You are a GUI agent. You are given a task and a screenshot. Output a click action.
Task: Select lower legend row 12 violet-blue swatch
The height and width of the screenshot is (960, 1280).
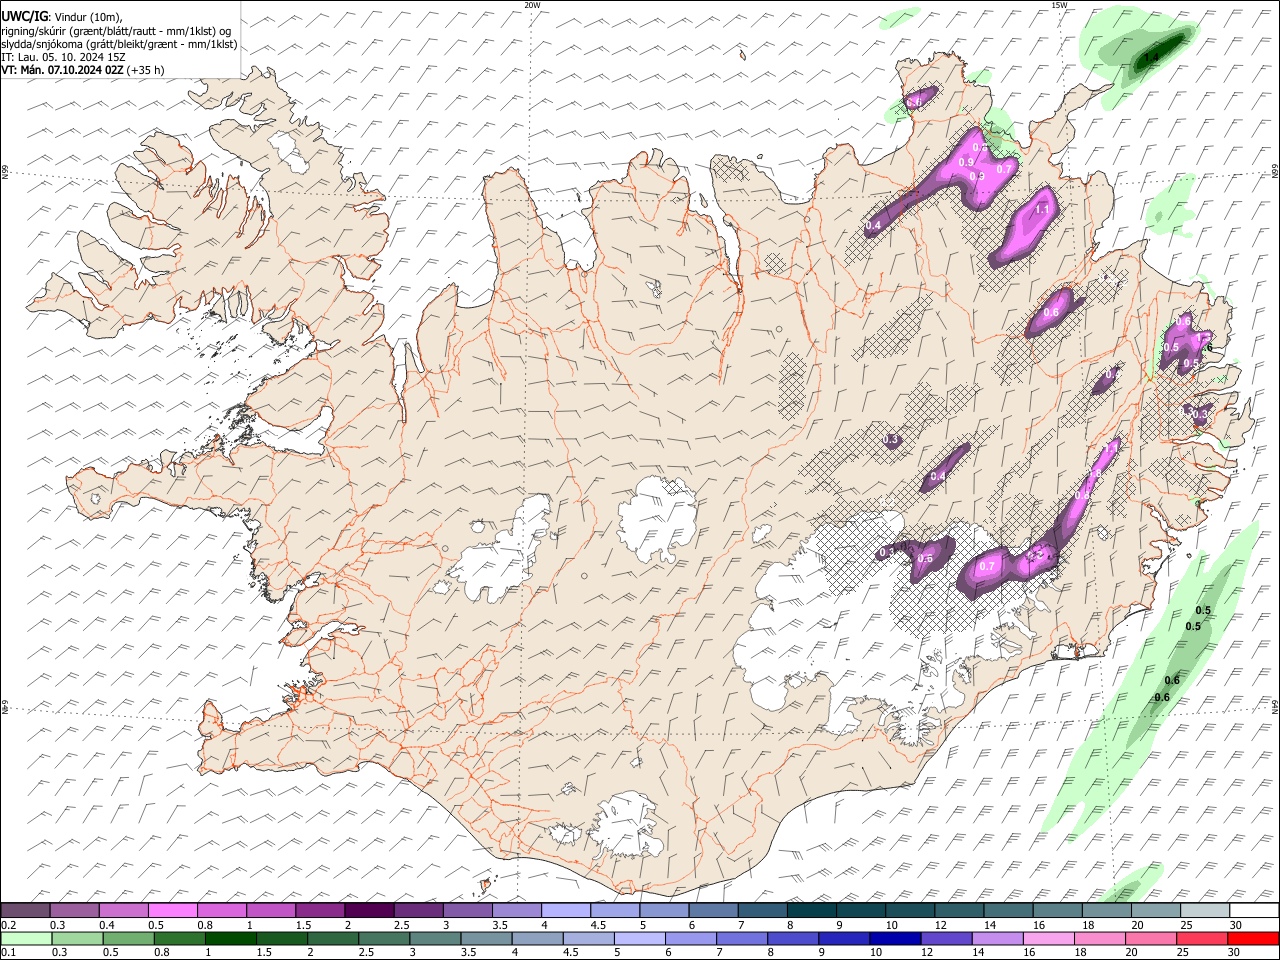(x=947, y=938)
